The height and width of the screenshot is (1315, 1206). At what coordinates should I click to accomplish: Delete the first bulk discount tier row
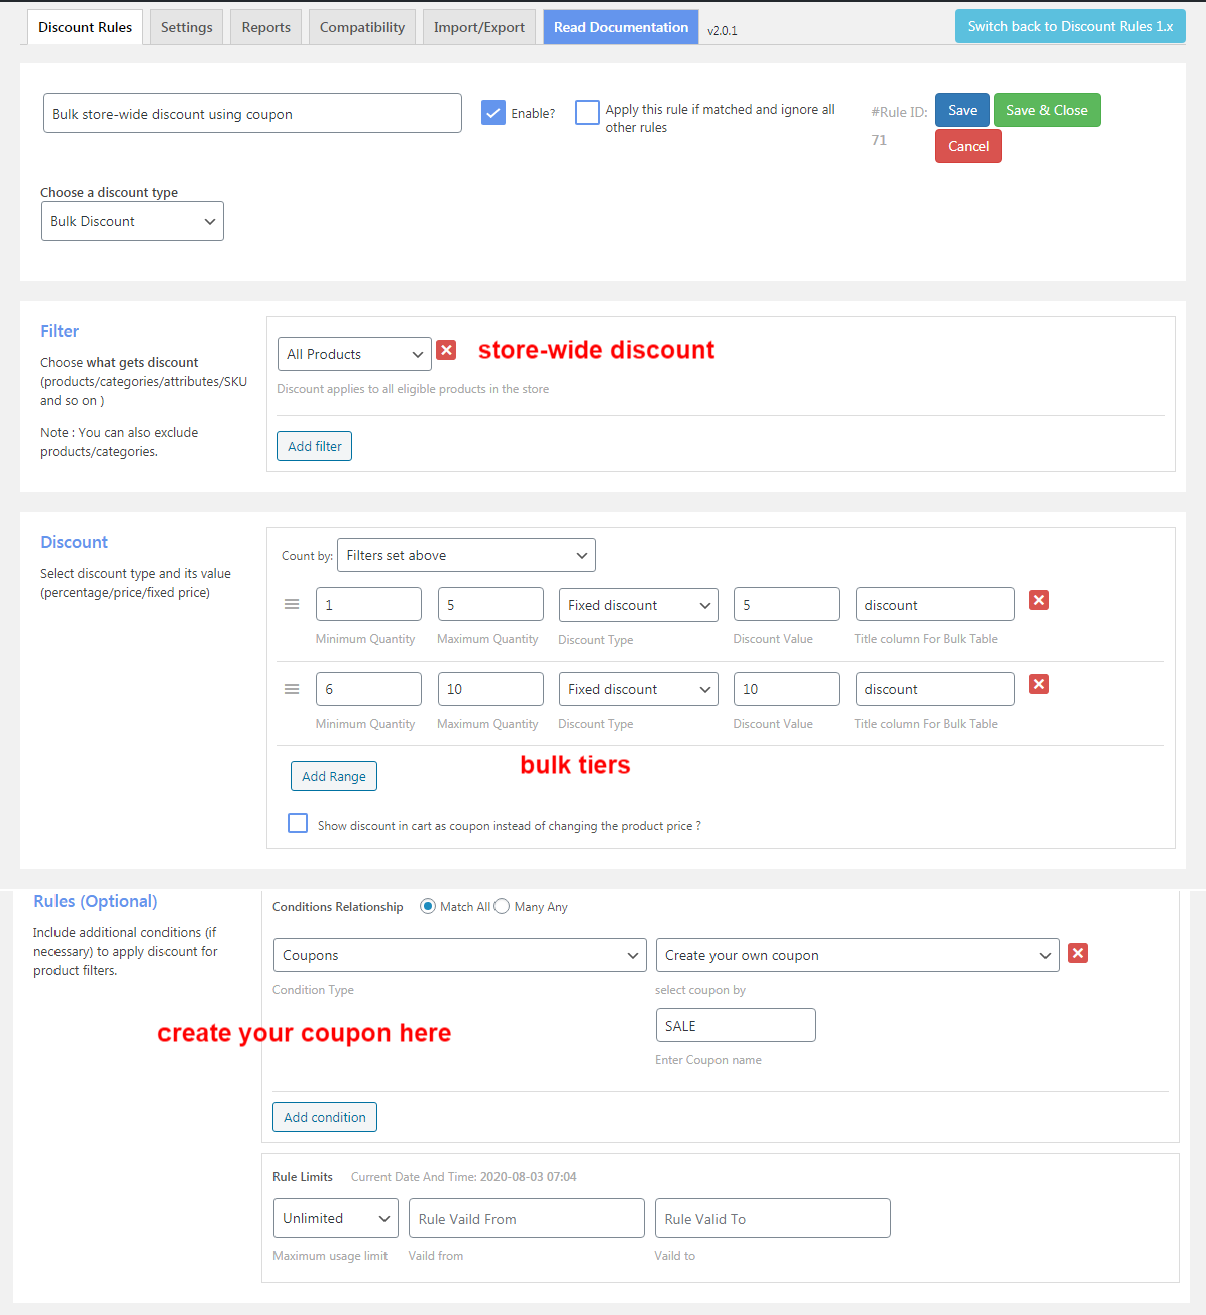(1038, 600)
